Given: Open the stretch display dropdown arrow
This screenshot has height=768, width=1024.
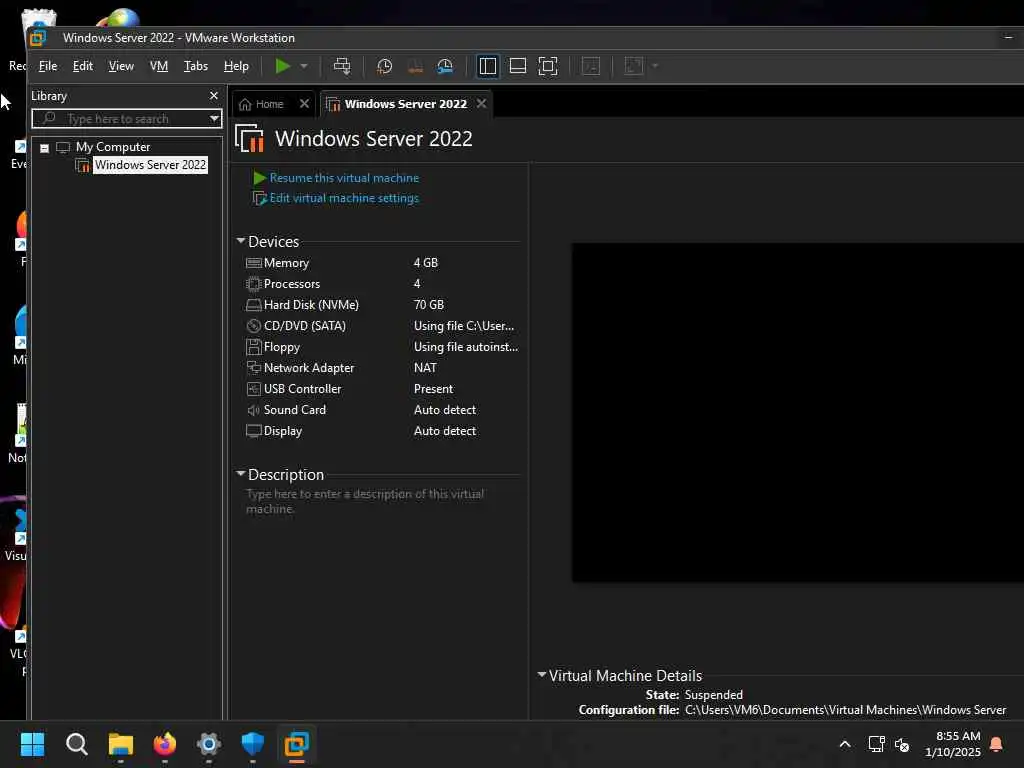Looking at the screenshot, I should (x=655, y=66).
